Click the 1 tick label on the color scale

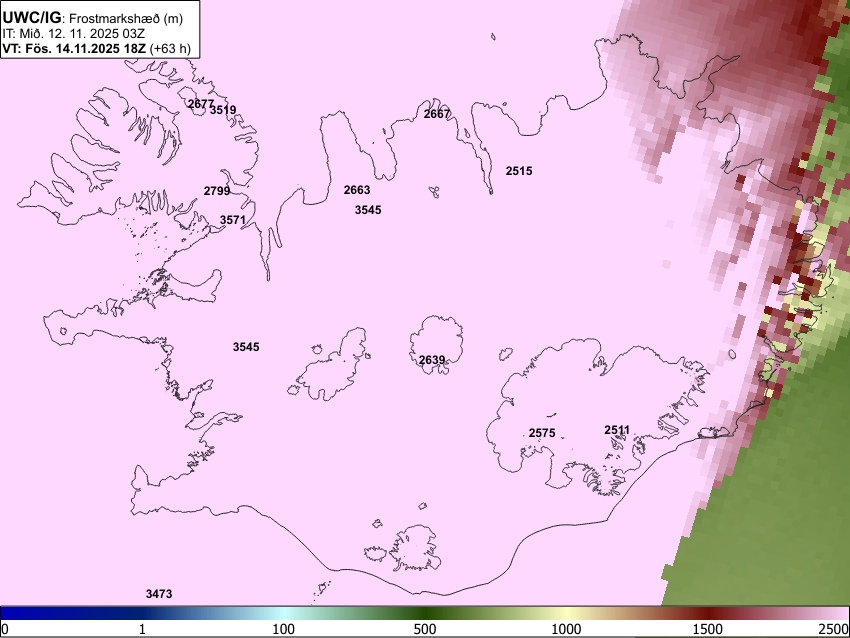(142, 629)
